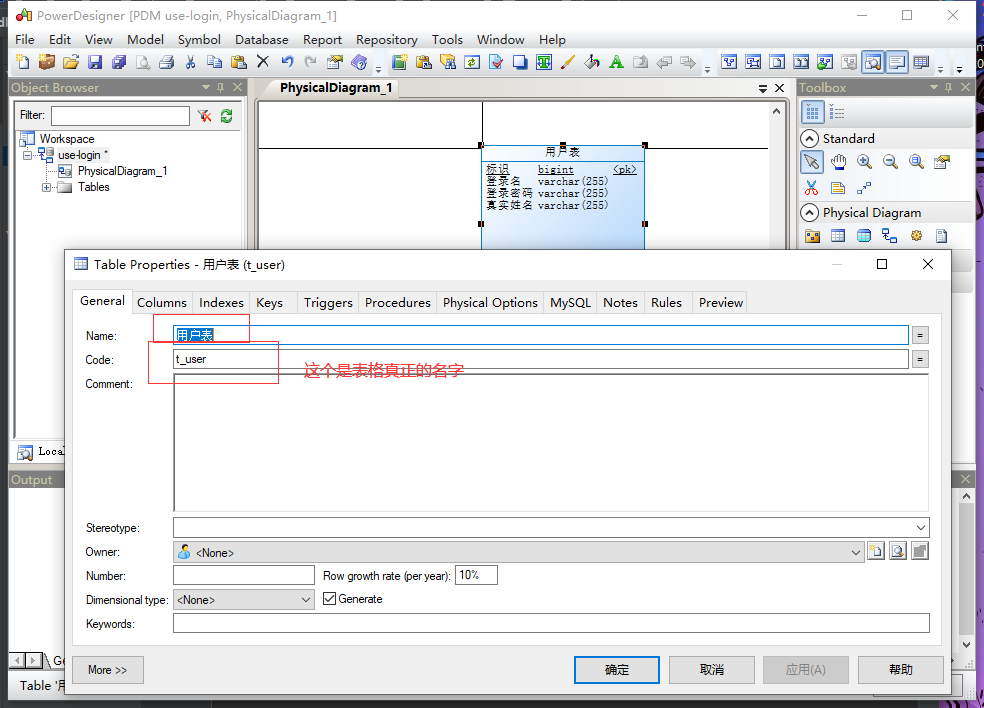Click the Open folder toolbar icon
This screenshot has width=984, height=708.
coord(71,62)
